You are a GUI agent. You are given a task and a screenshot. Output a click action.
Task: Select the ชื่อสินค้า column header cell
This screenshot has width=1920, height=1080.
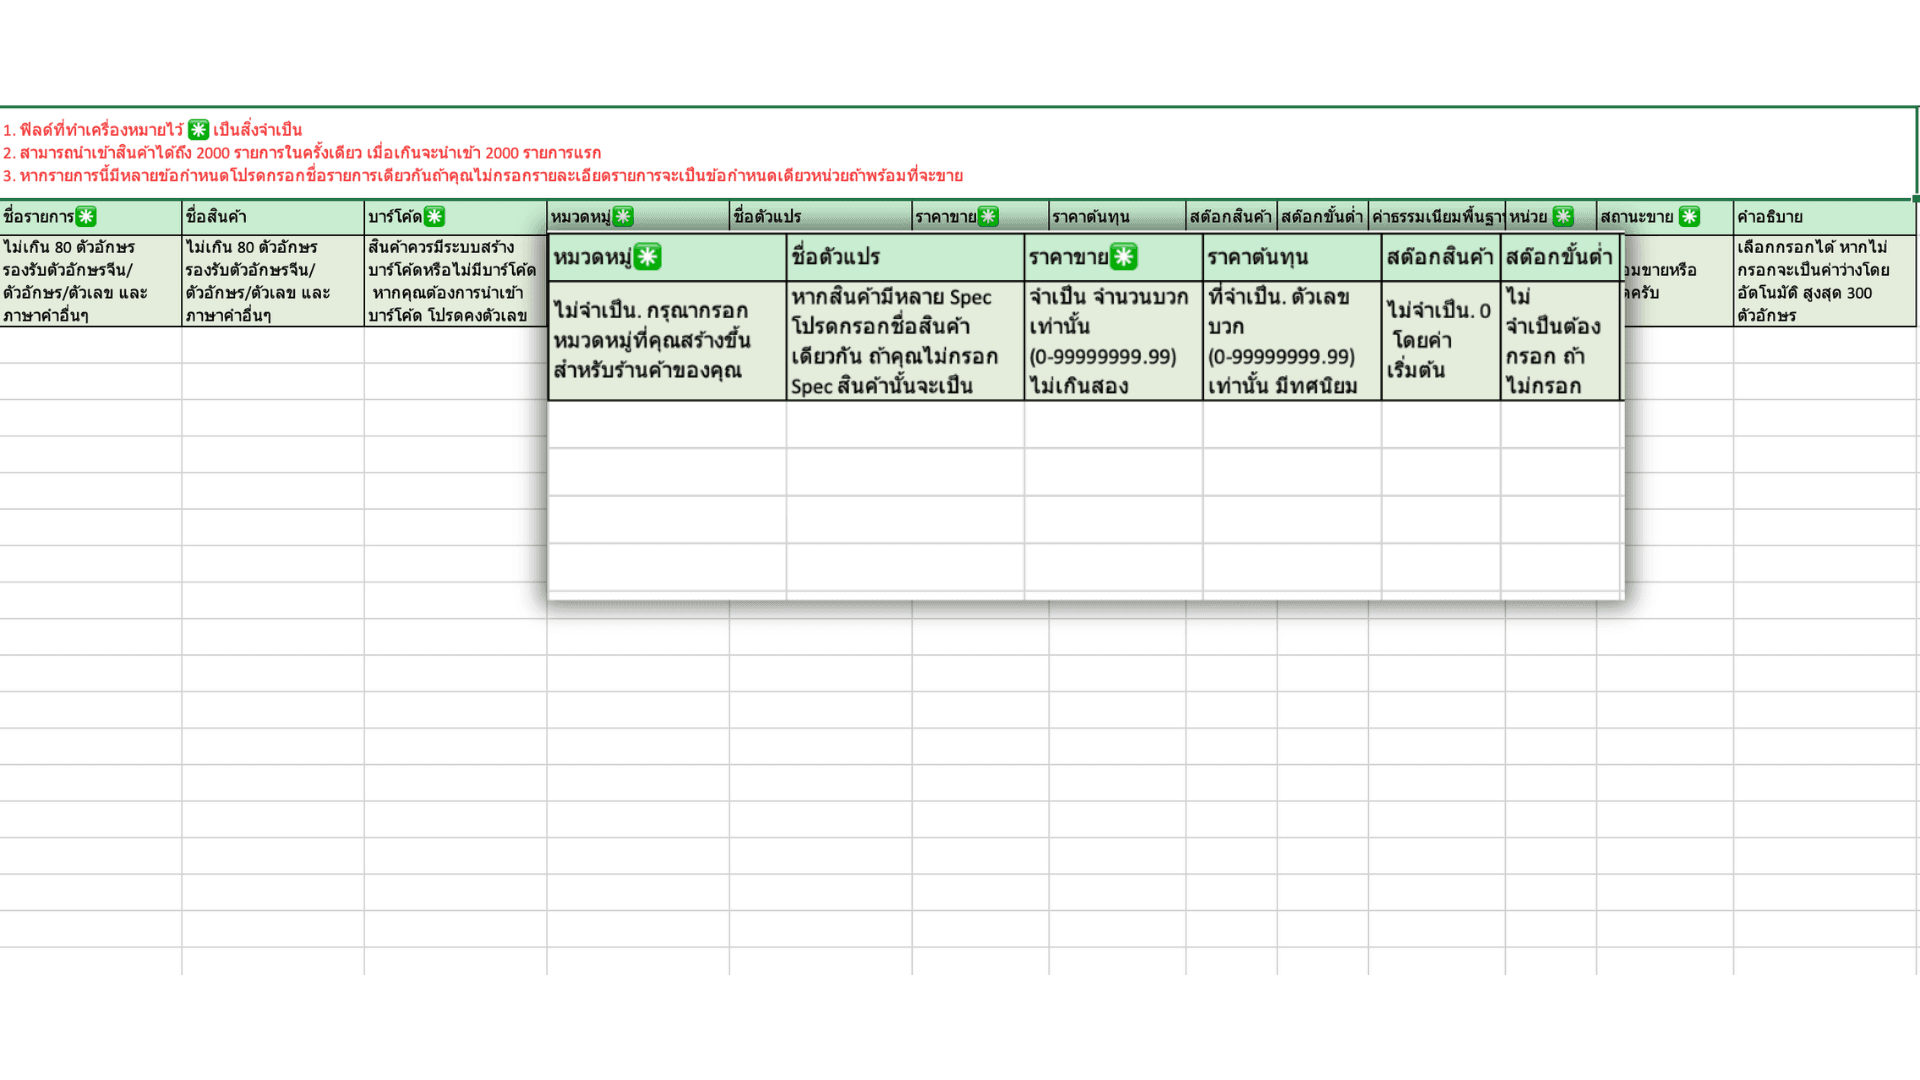click(x=272, y=217)
